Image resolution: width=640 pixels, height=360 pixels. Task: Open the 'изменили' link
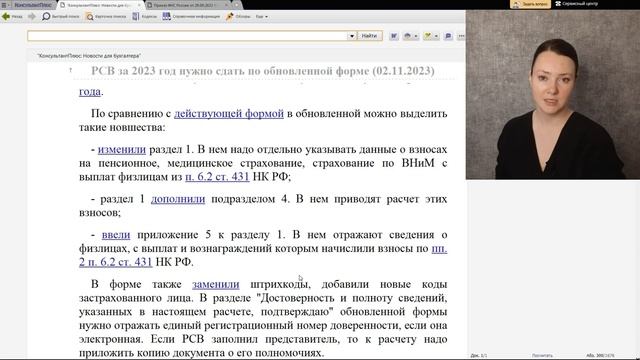[122, 149]
